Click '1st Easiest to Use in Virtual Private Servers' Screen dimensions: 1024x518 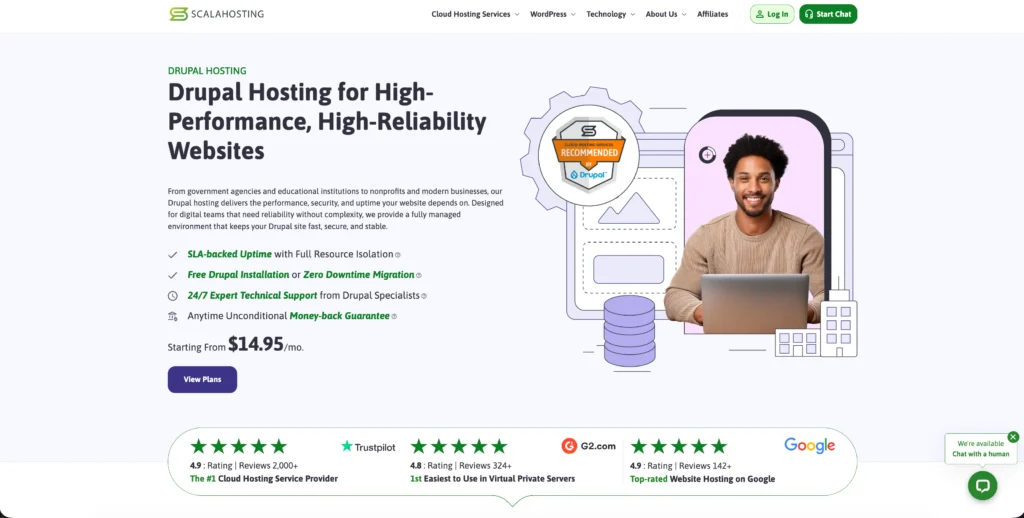coord(492,479)
